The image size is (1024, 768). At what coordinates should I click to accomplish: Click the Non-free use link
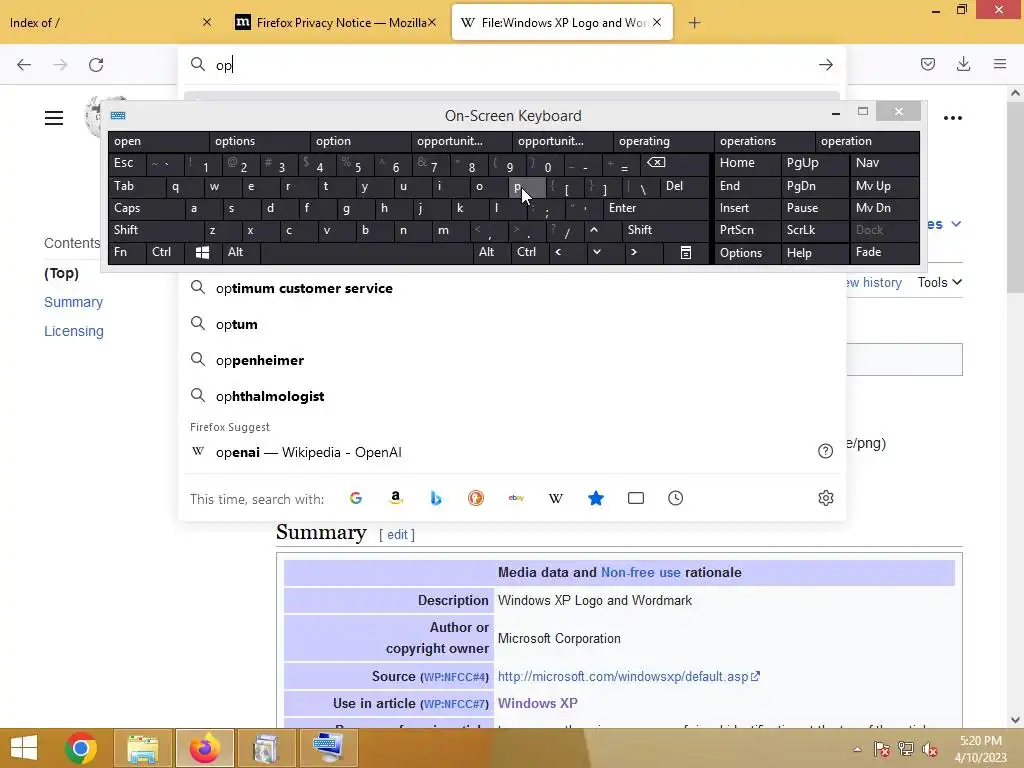(x=640, y=572)
